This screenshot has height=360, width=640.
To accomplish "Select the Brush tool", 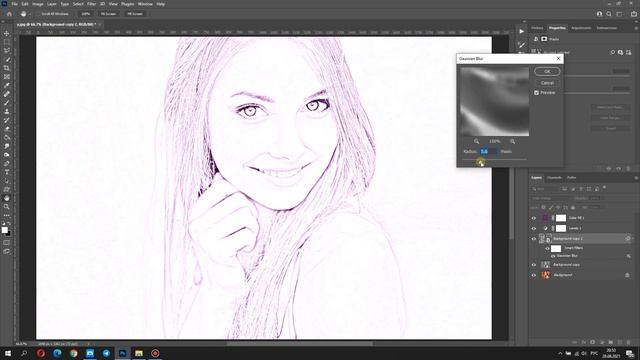I will (7, 102).
